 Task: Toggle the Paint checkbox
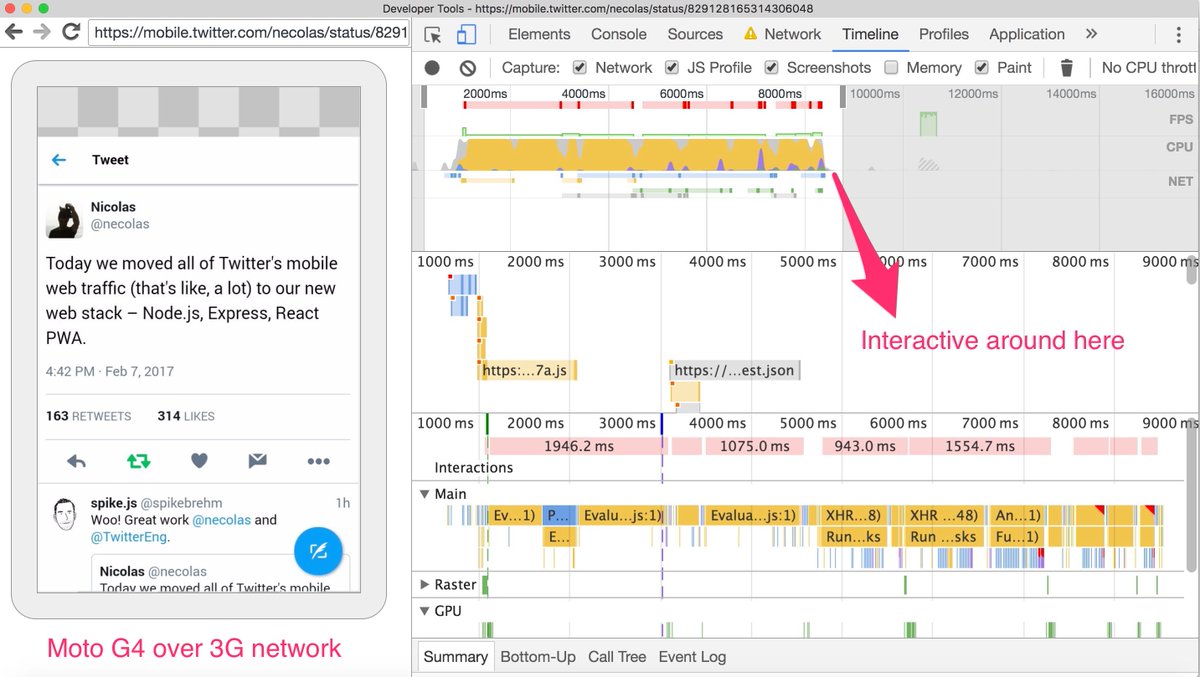pyautogui.click(x=982, y=68)
